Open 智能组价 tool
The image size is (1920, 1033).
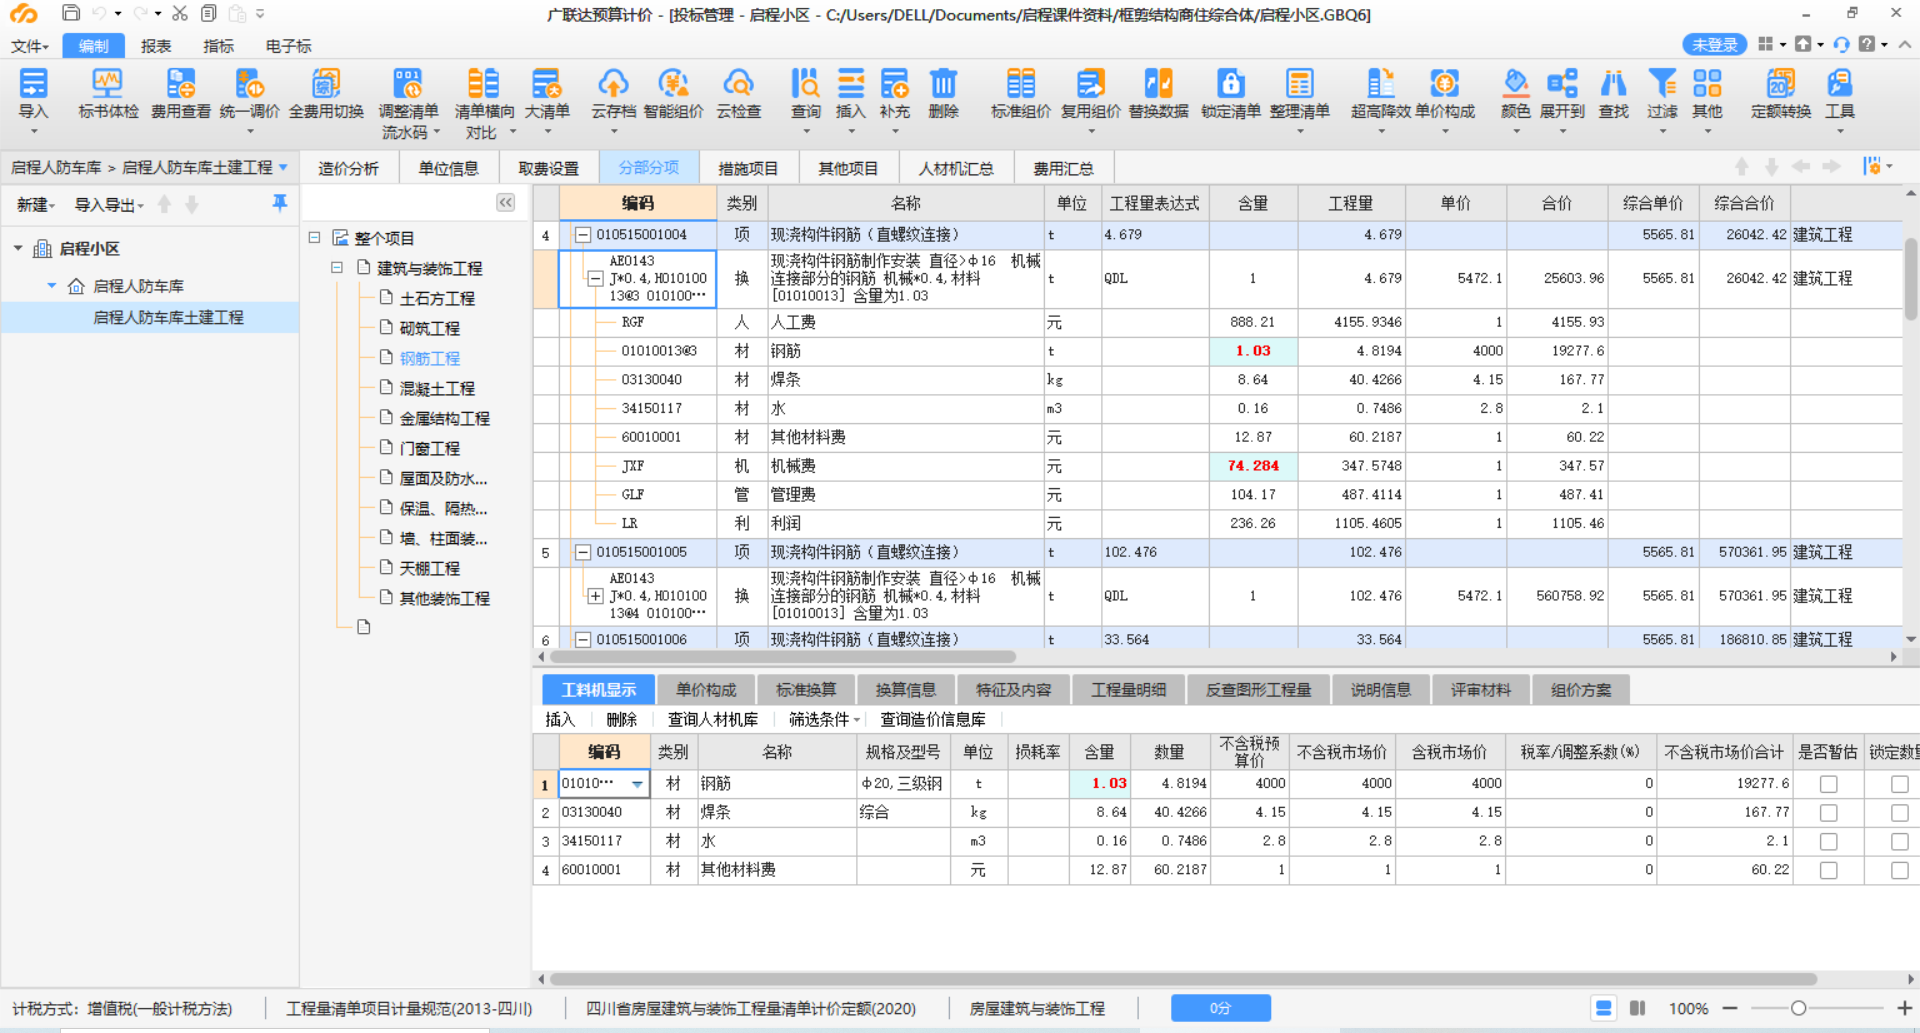pyautogui.click(x=673, y=84)
